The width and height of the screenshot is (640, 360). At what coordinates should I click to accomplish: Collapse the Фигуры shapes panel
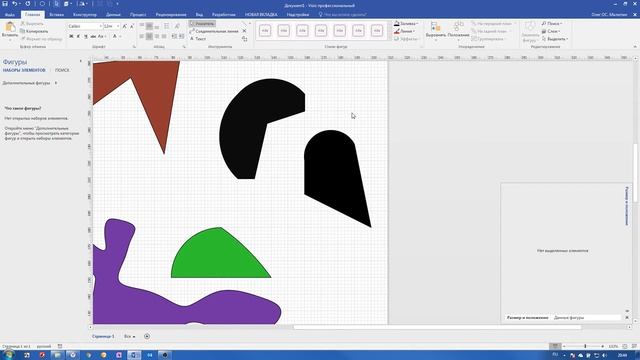[x=80, y=61]
